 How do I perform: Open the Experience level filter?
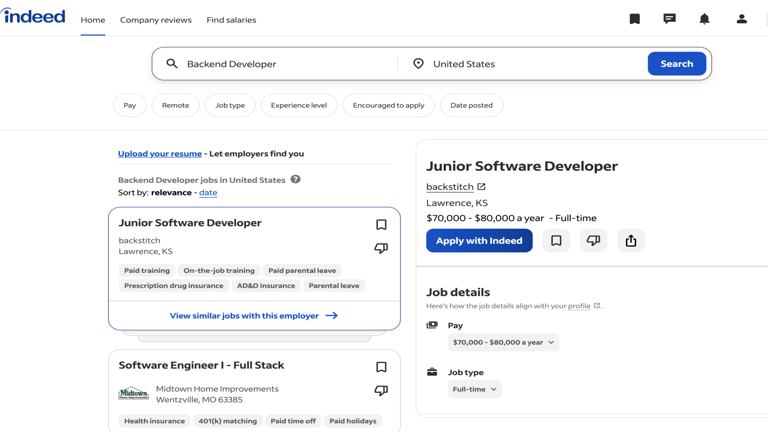tap(299, 105)
